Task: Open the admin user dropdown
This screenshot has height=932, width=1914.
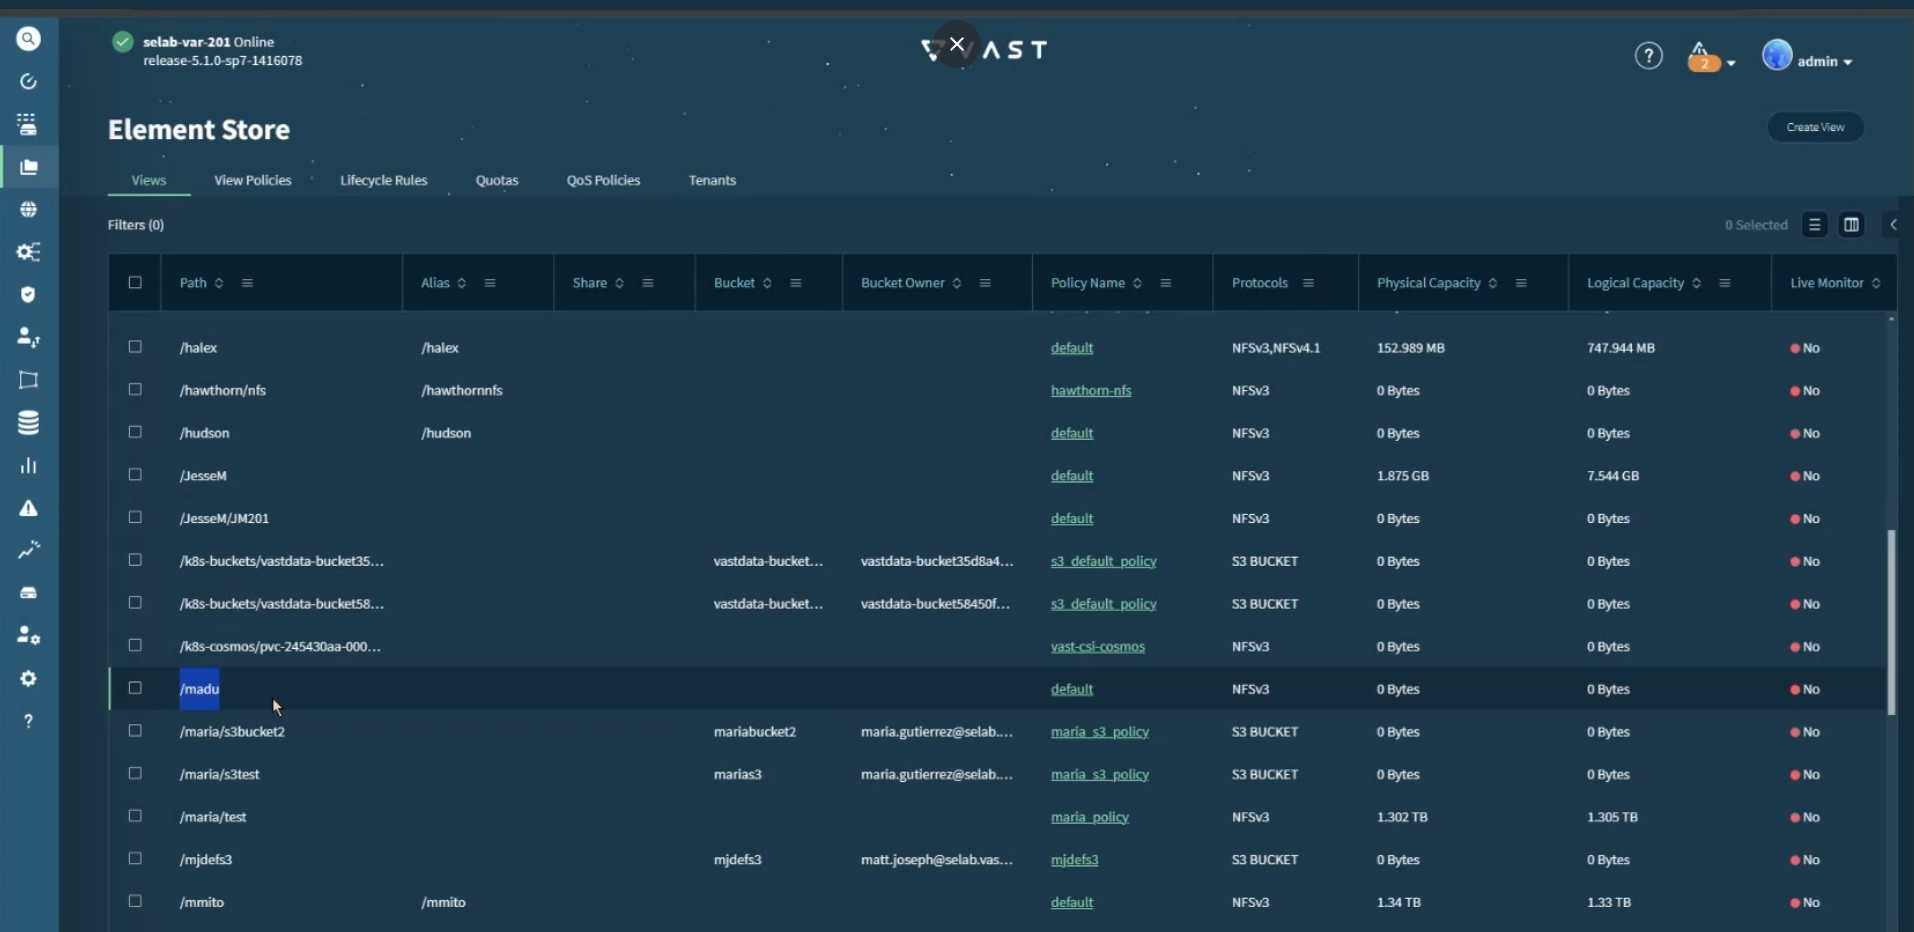Action: [x=1808, y=58]
